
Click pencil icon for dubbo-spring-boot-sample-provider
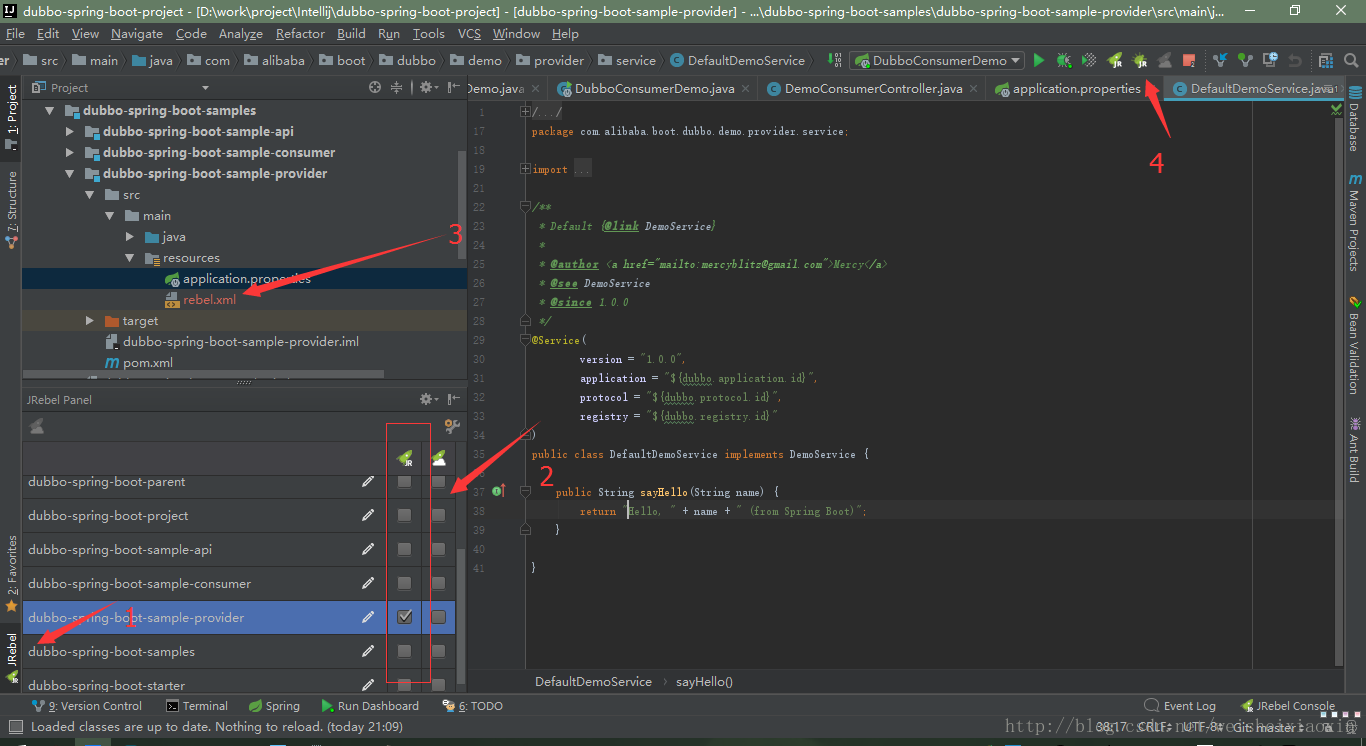click(369, 618)
